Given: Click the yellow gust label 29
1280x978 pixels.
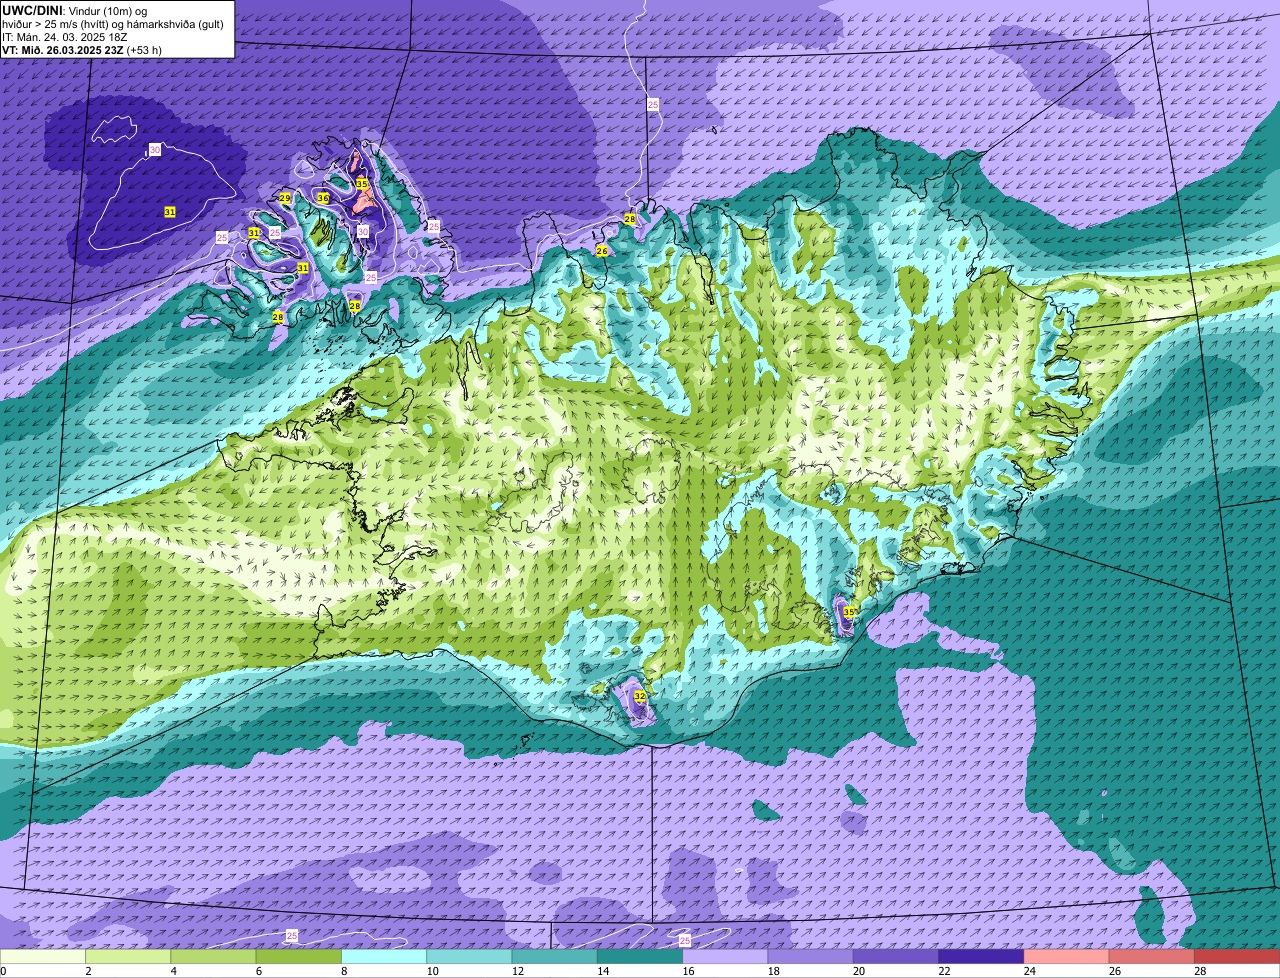Looking at the screenshot, I should point(285,198).
